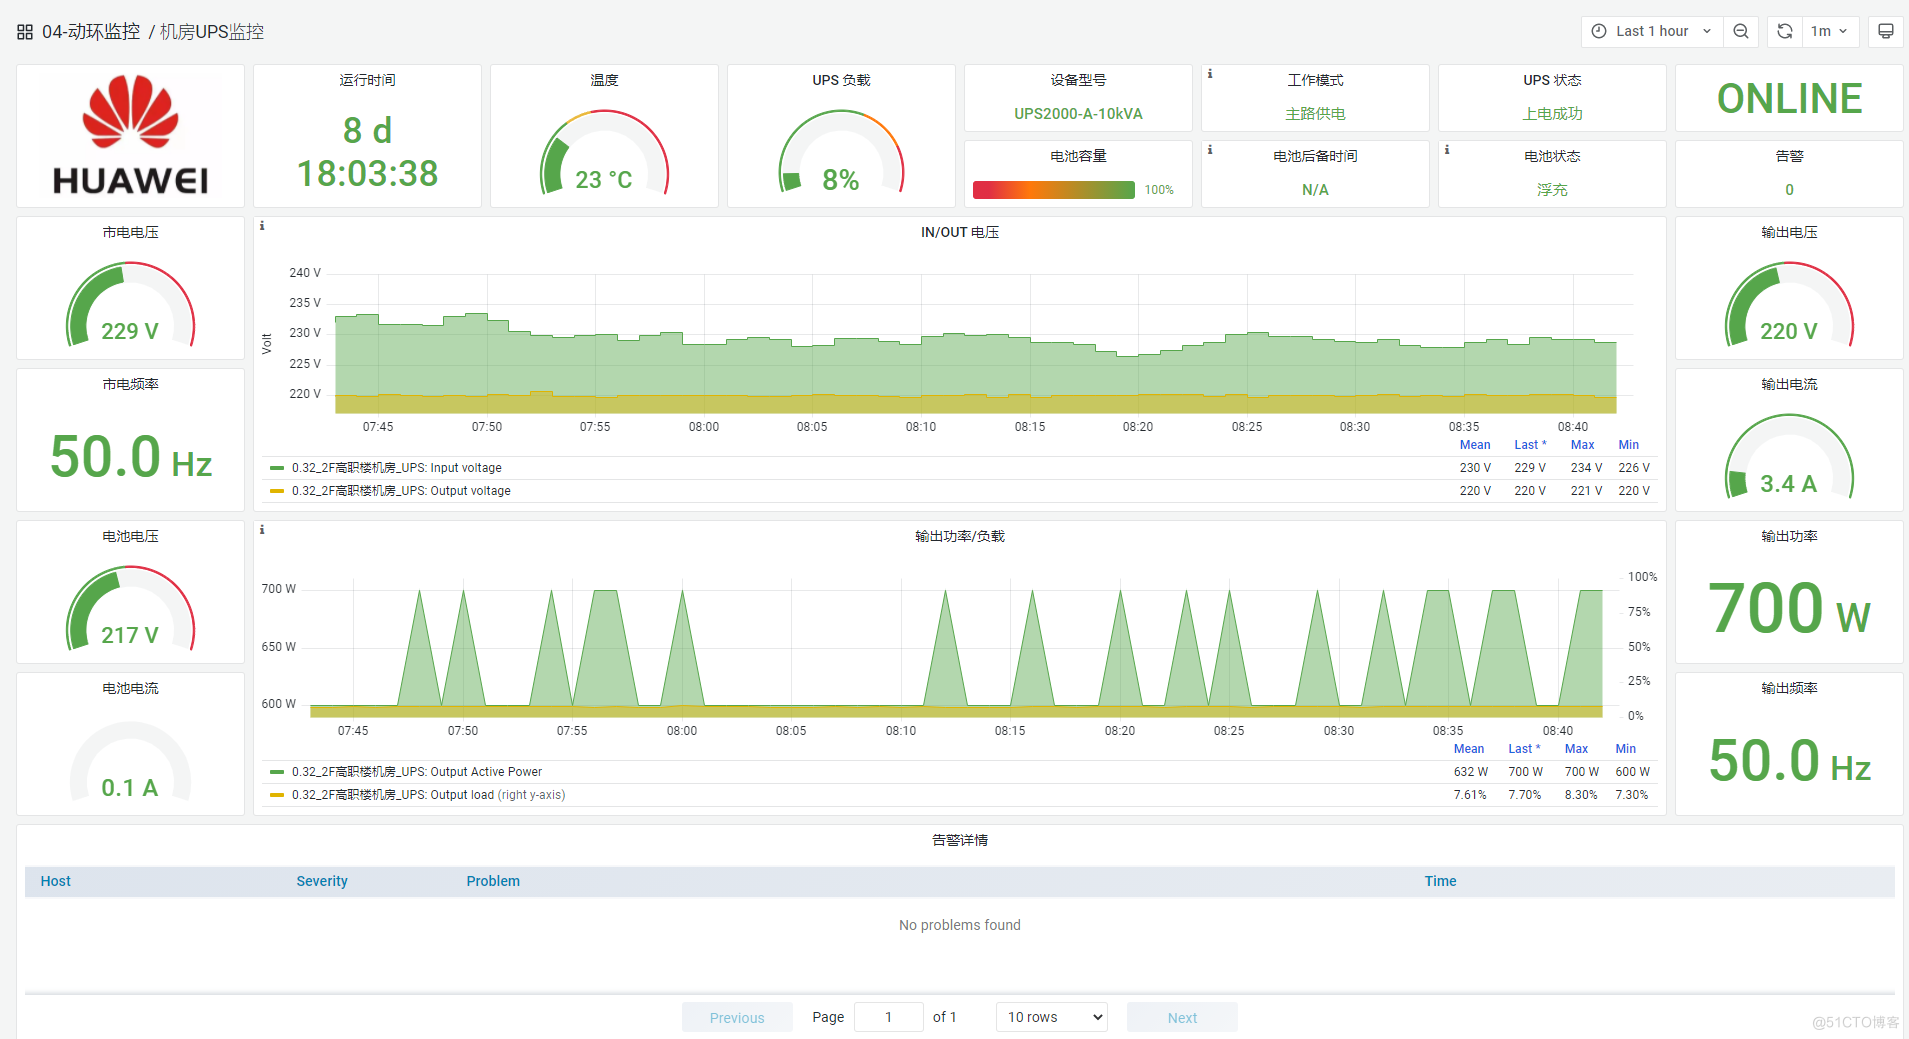The image size is (1909, 1039).
Task: Click the Next page button
Action: pos(1182,1017)
